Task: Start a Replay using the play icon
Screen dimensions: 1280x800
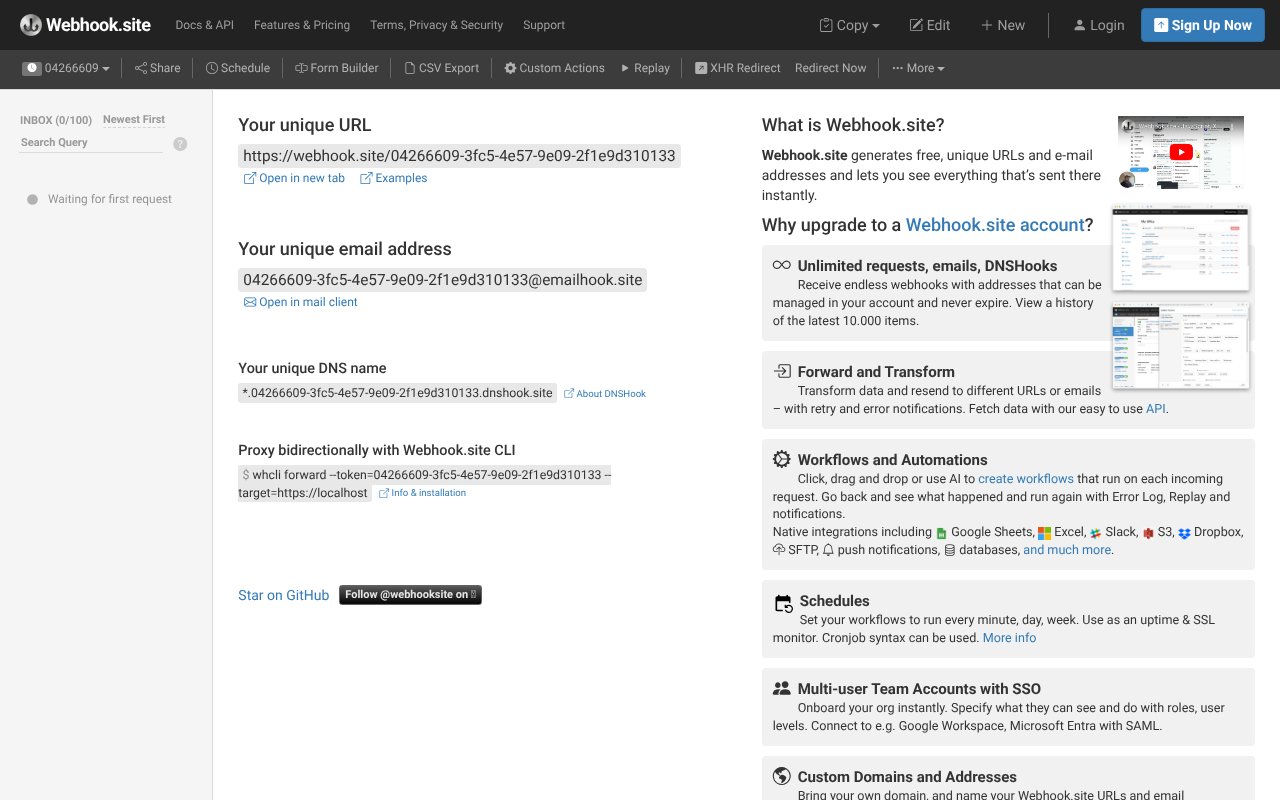Action: pyautogui.click(x=625, y=67)
